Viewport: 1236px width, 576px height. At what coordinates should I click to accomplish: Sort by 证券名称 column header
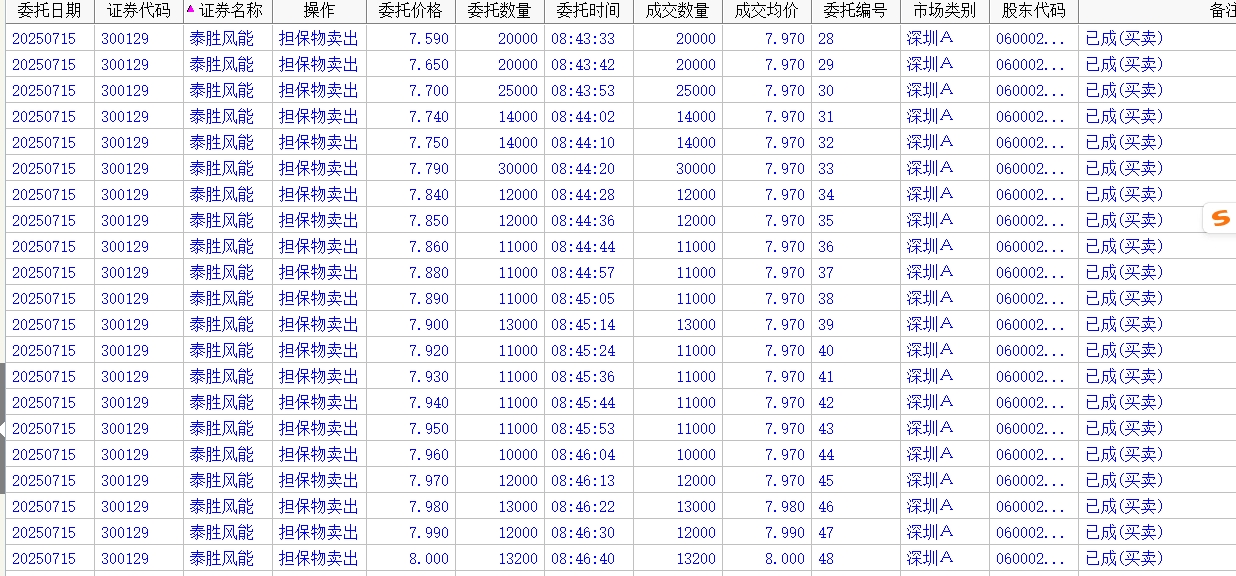(230, 11)
